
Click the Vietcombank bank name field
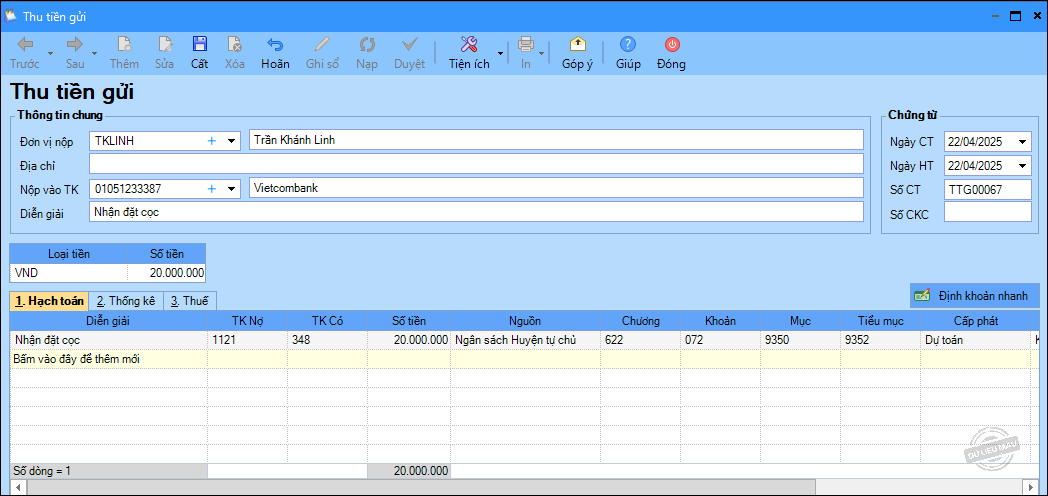[556, 189]
